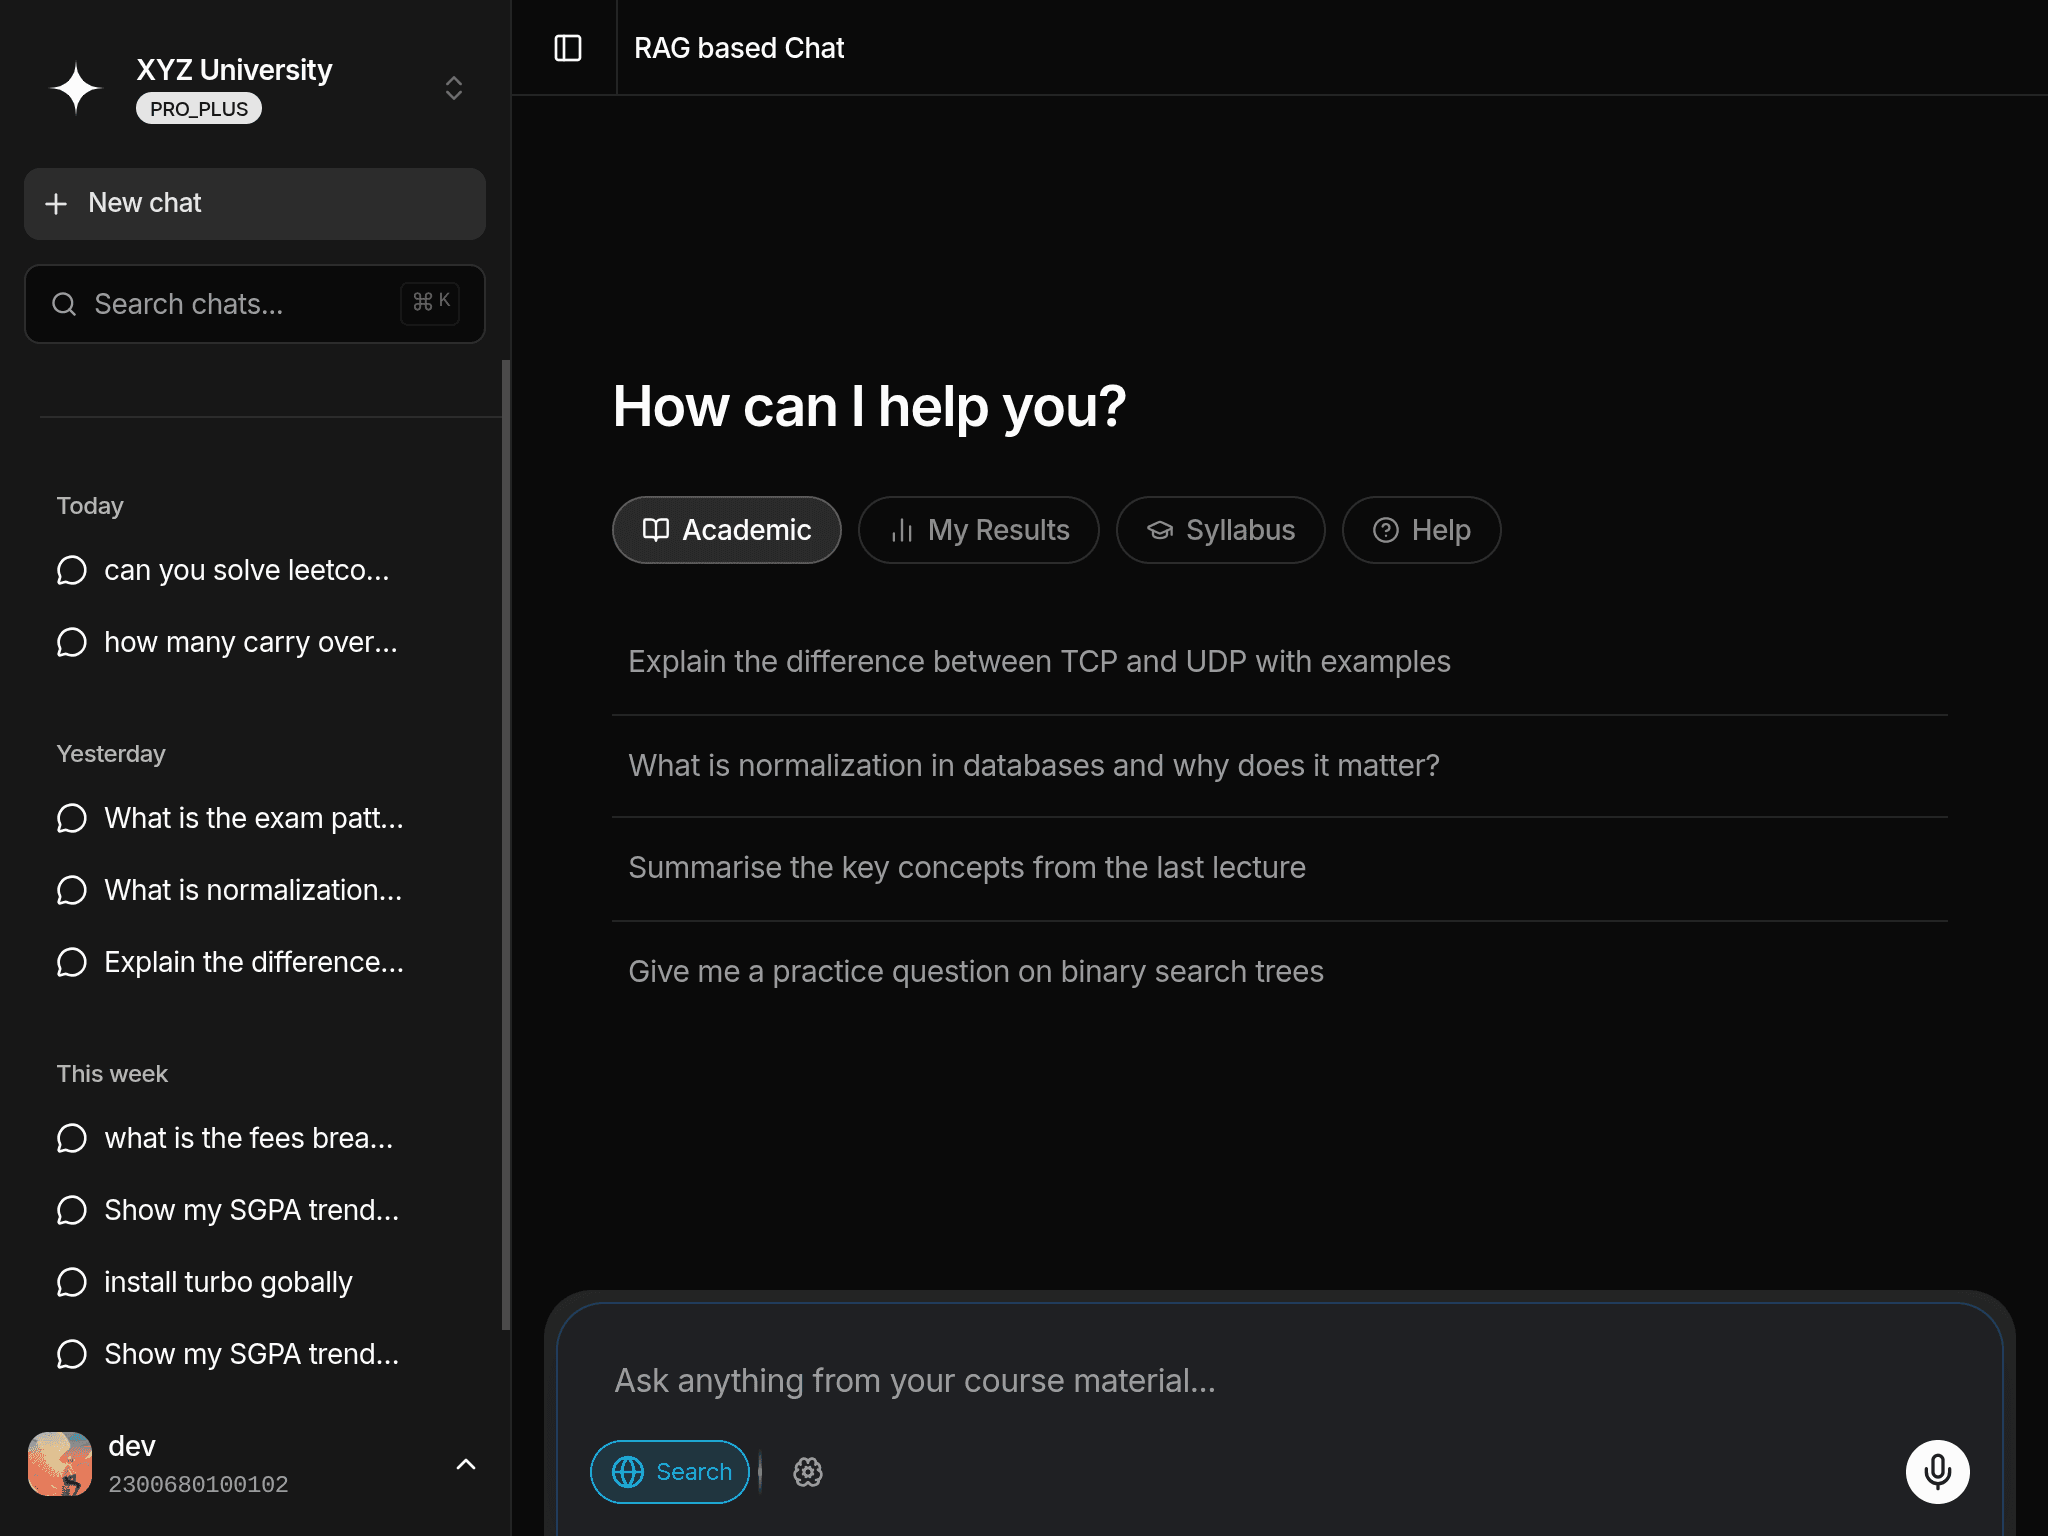Click the magnifier icon in Search chats
This screenshot has width=2048, height=1536.
click(64, 304)
